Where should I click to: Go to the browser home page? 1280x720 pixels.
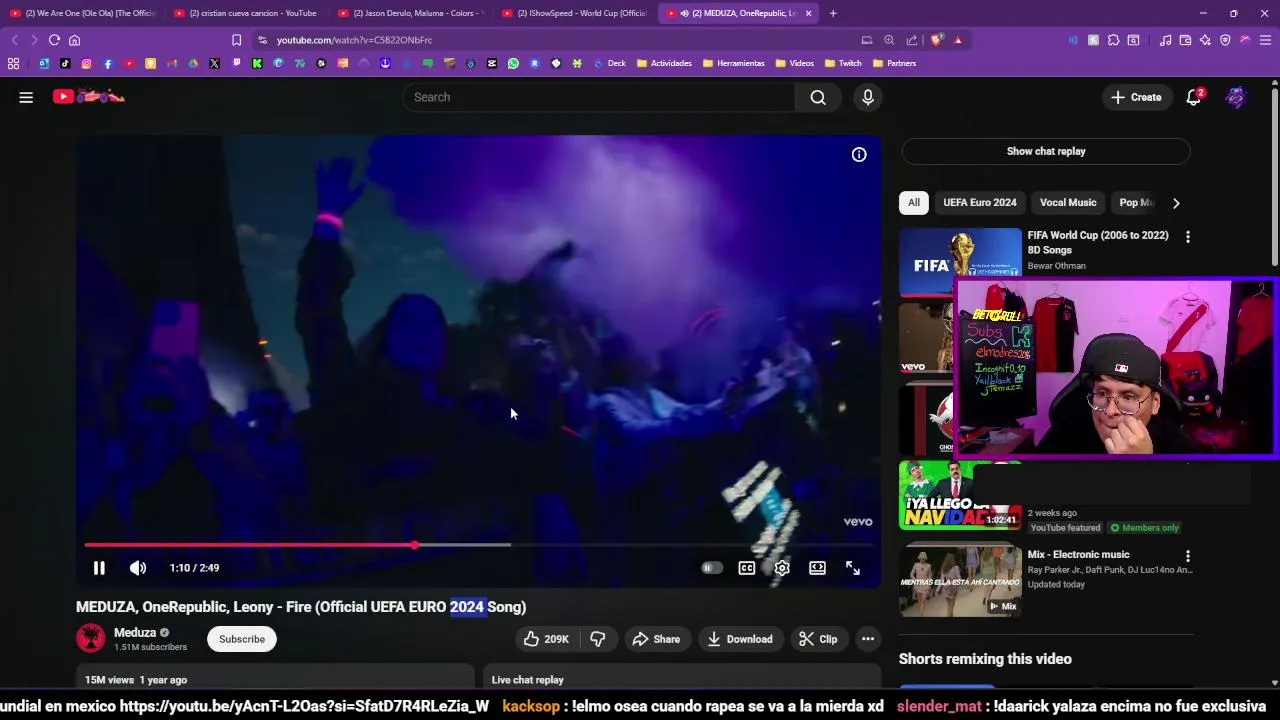coord(74,40)
